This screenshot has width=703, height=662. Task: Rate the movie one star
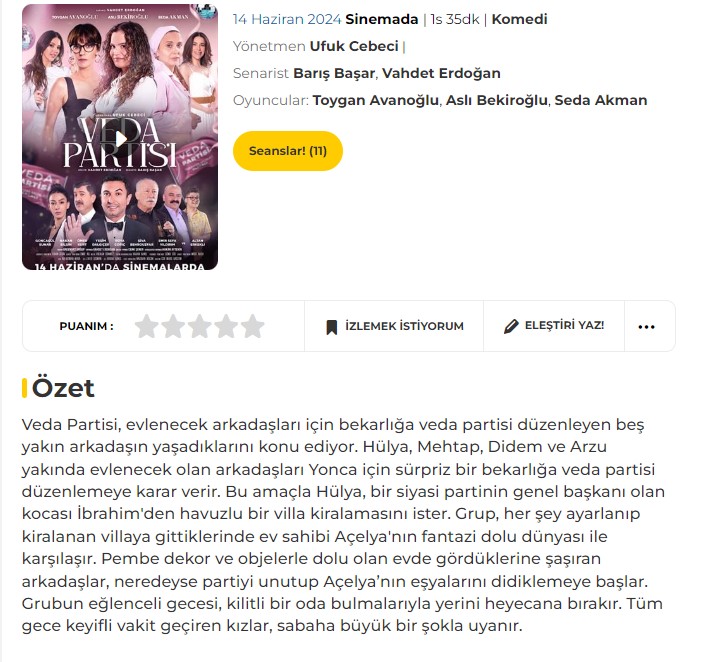[147, 326]
